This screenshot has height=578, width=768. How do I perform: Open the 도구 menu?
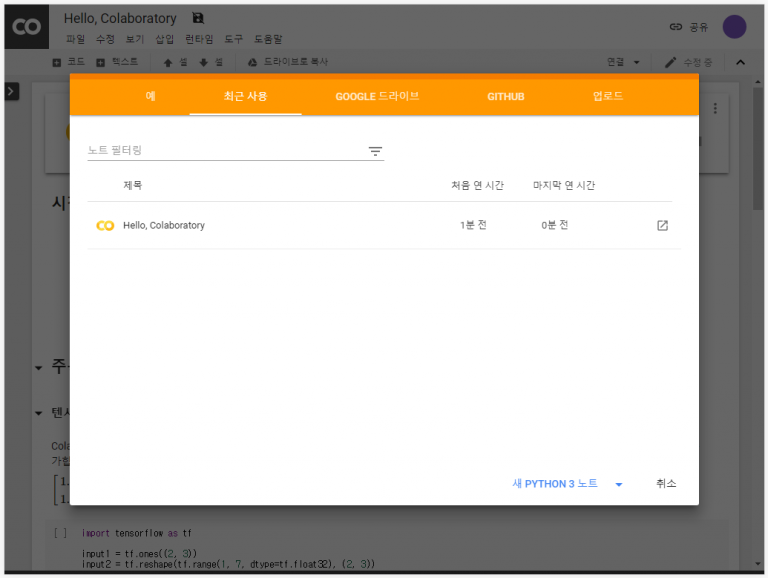point(234,39)
